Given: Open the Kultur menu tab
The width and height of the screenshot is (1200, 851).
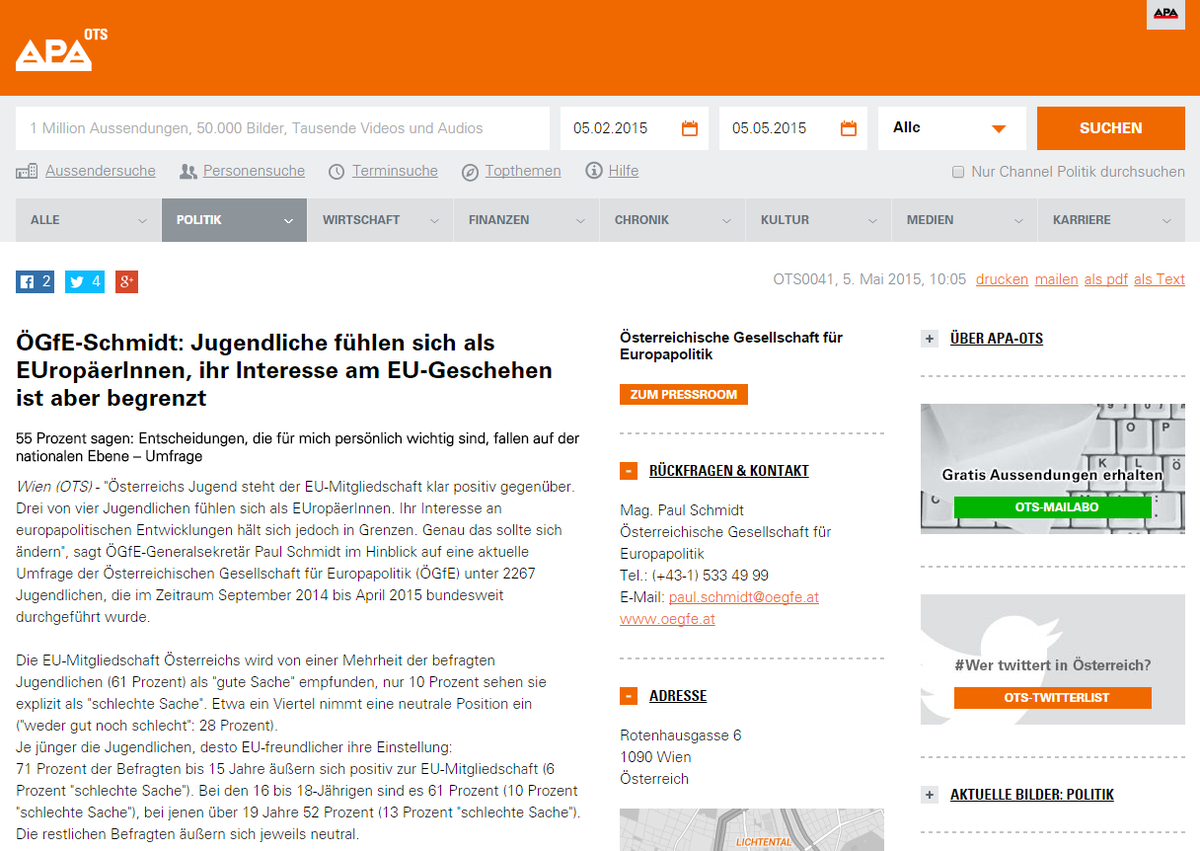Looking at the screenshot, I should click(818, 220).
